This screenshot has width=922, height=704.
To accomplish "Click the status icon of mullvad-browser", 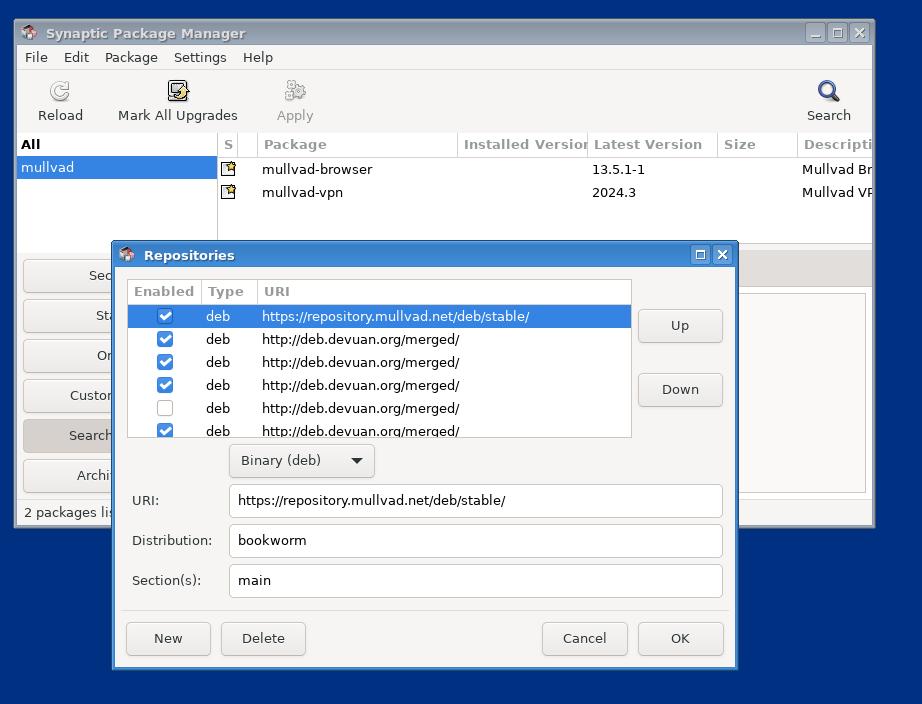I will coord(228,169).
